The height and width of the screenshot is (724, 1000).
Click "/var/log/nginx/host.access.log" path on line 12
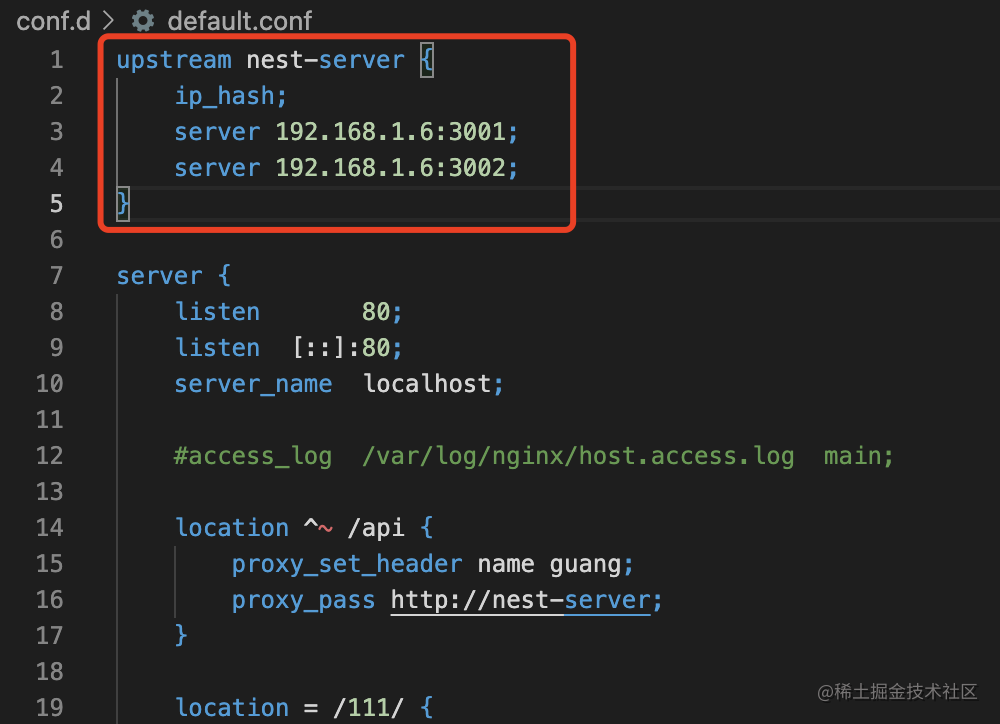(x=578, y=456)
